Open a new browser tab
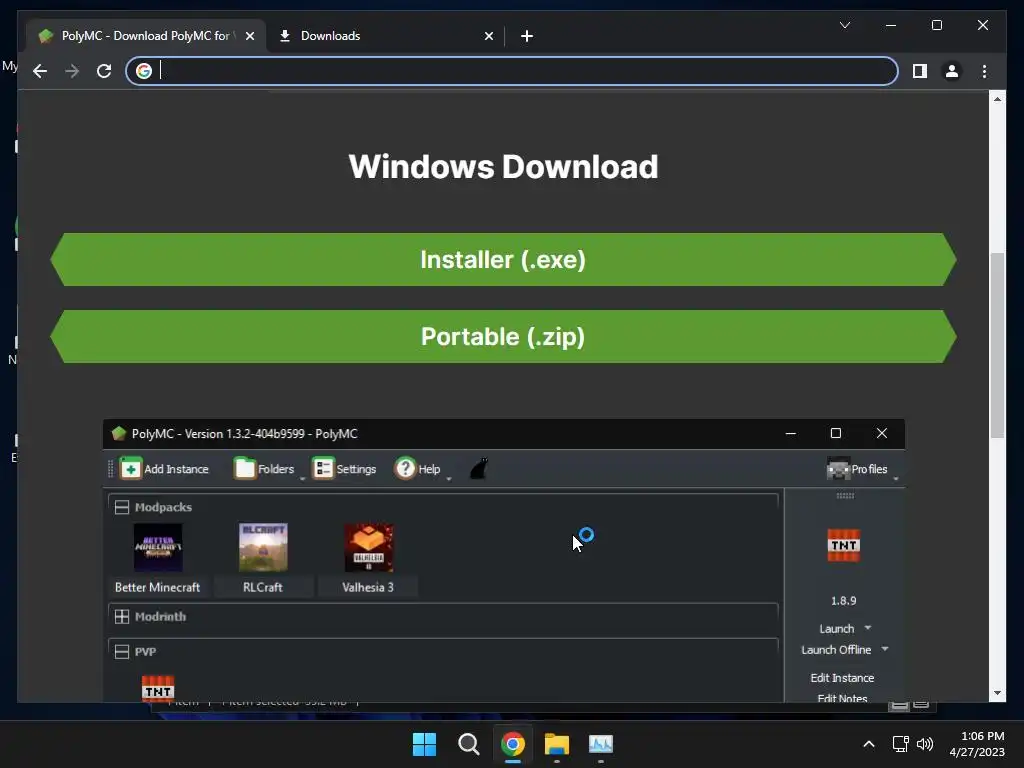This screenshot has height=768, width=1024. point(527,36)
